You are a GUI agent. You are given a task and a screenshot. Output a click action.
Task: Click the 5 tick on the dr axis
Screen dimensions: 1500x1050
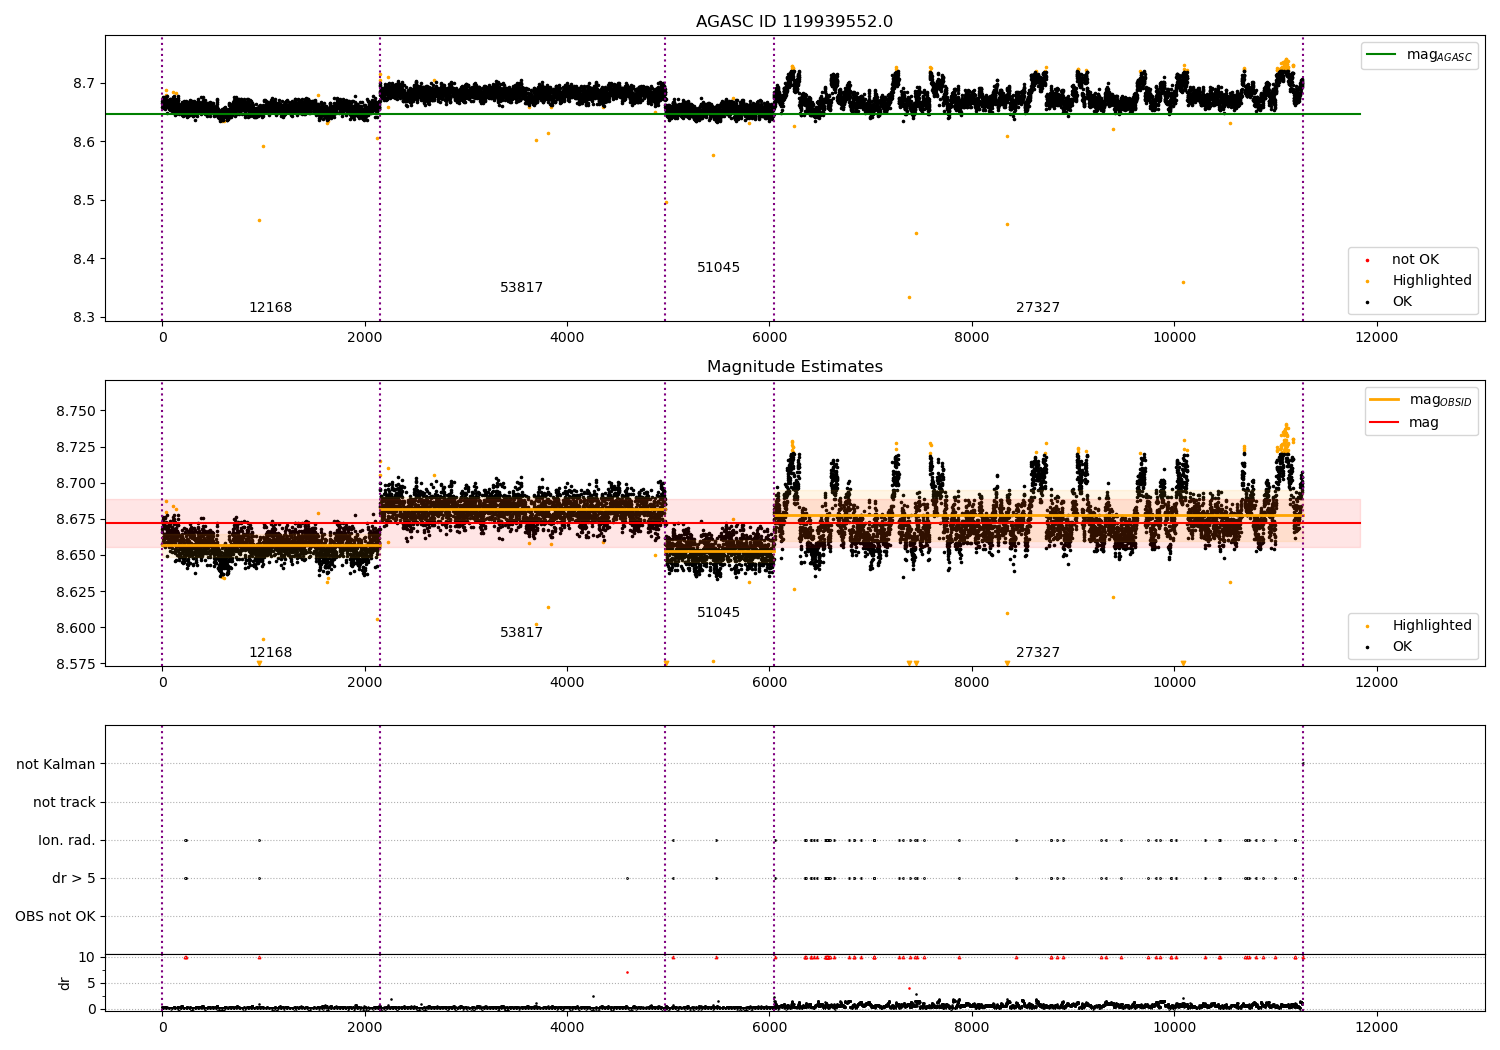[x=92, y=983]
